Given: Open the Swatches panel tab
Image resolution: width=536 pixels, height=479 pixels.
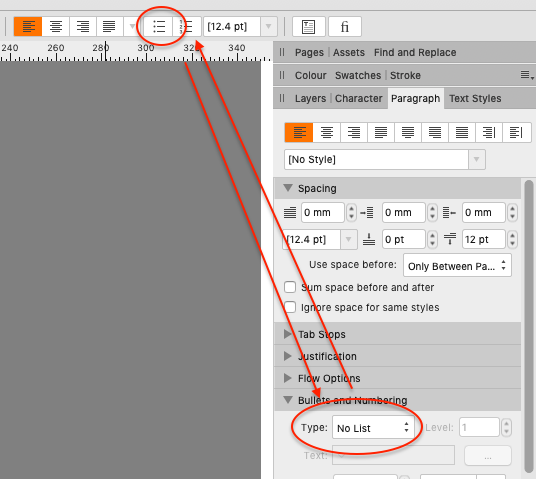Looking at the screenshot, I should click(x=358, y=75).
